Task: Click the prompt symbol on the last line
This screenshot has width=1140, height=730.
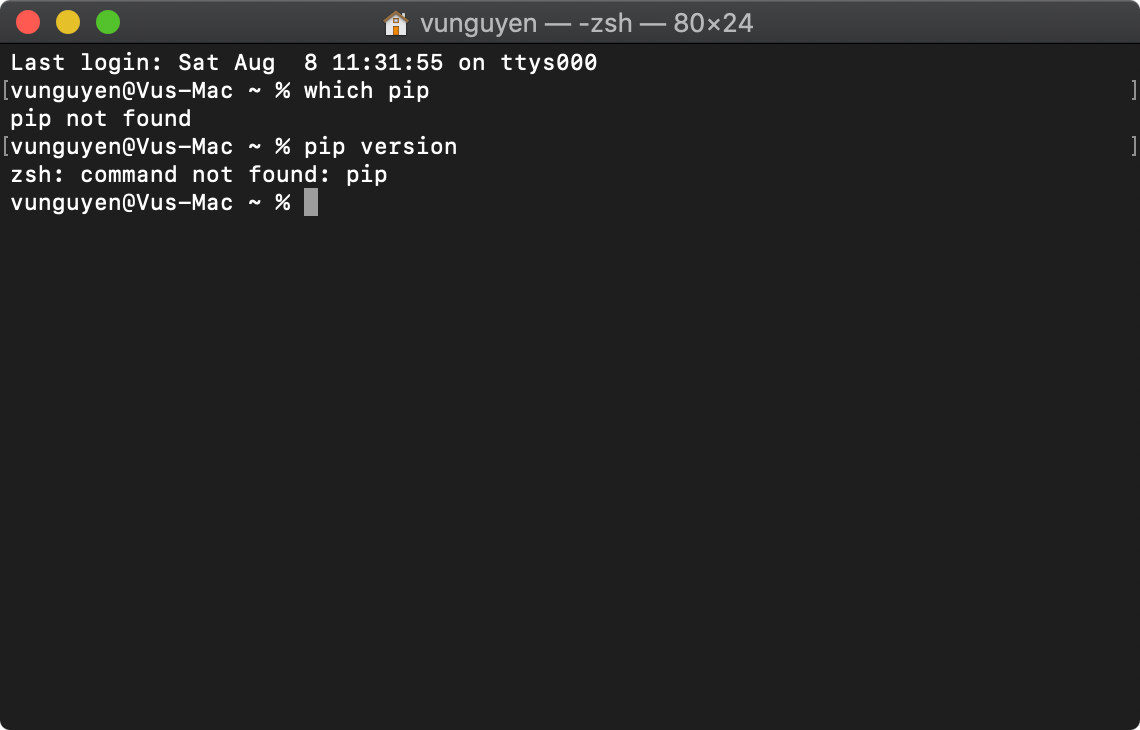Action: point(284,202)
